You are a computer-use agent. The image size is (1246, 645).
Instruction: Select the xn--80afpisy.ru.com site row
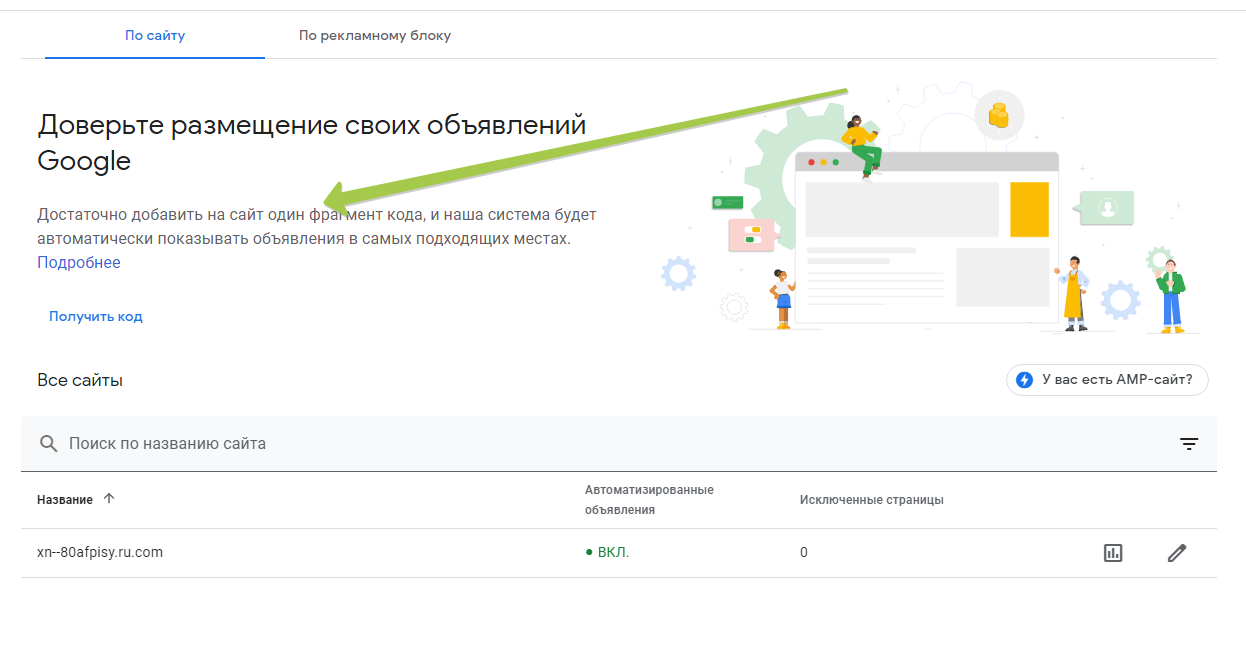coord(618,552)
